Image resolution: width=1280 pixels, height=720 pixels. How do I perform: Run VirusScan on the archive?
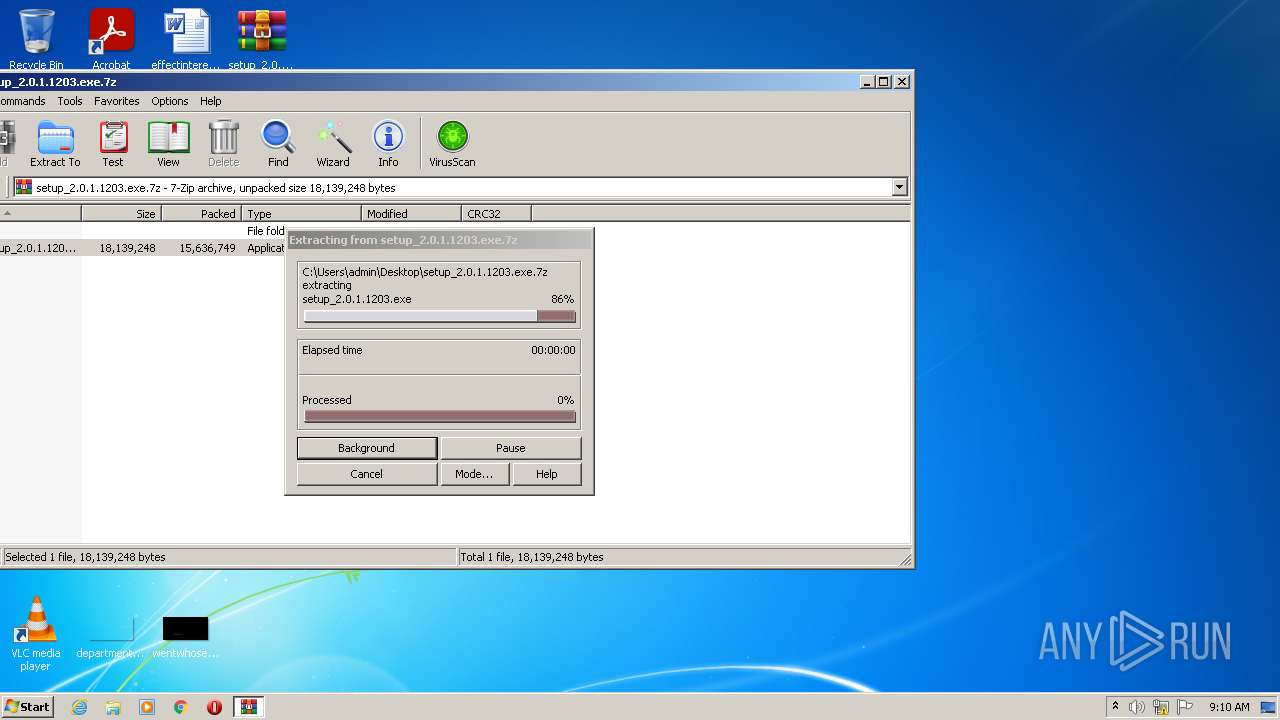point(452,145)
